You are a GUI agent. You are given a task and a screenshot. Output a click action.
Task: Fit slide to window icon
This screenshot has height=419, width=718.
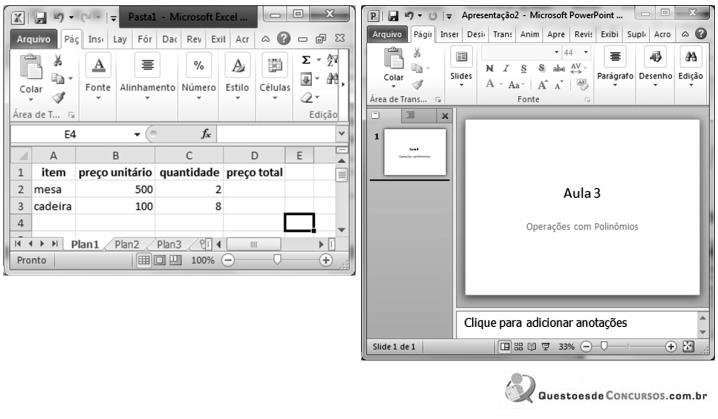(x=688, y=347)
